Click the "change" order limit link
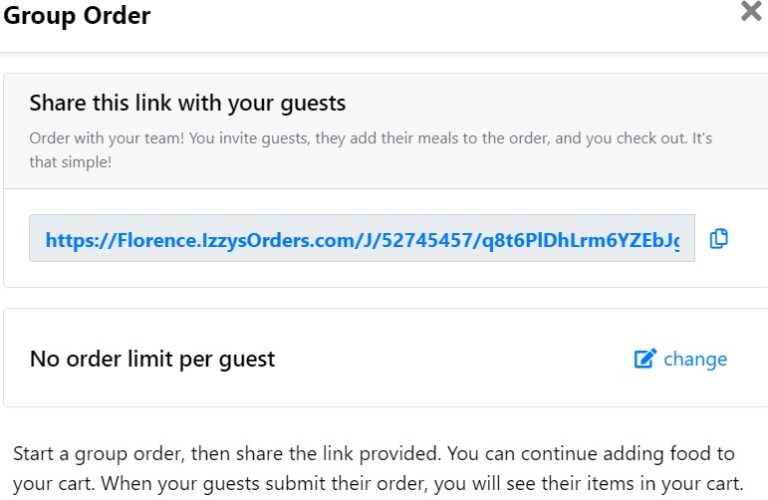The image size is (768, 500). pyautogui.click(x=695, y=359)
